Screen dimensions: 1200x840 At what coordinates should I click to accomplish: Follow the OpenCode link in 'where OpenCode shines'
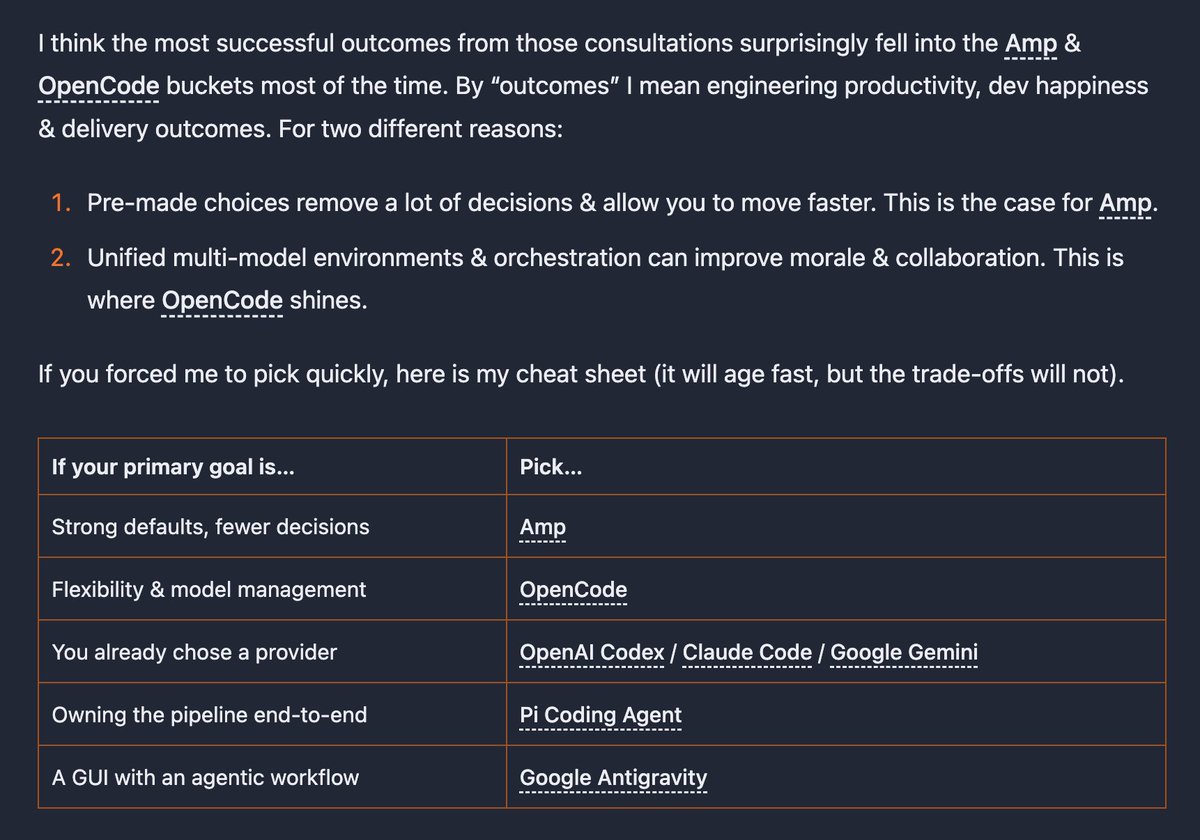(x=222, y=300)
